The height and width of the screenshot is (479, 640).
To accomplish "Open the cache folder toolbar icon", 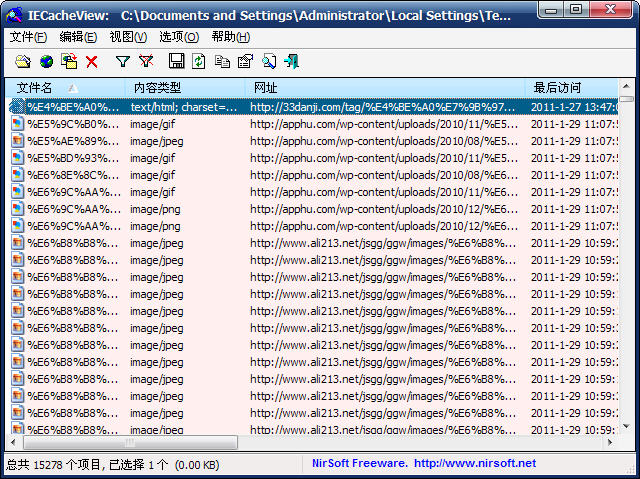I will (23, 62).
